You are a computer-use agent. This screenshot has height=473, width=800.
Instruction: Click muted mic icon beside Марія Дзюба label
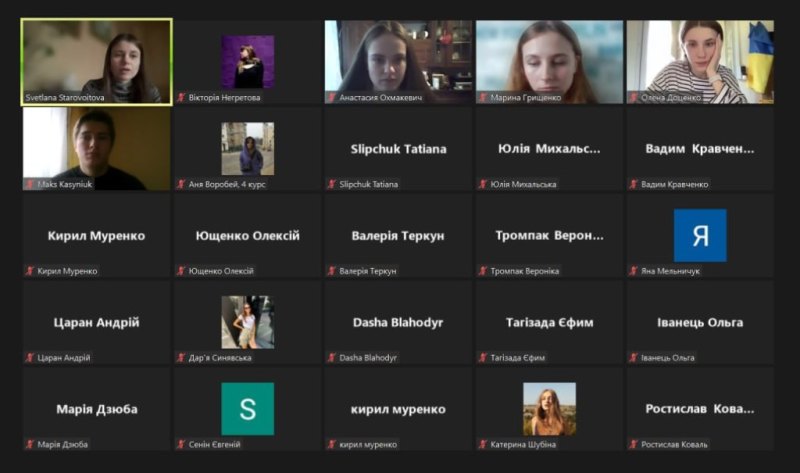tap(30, 444)
